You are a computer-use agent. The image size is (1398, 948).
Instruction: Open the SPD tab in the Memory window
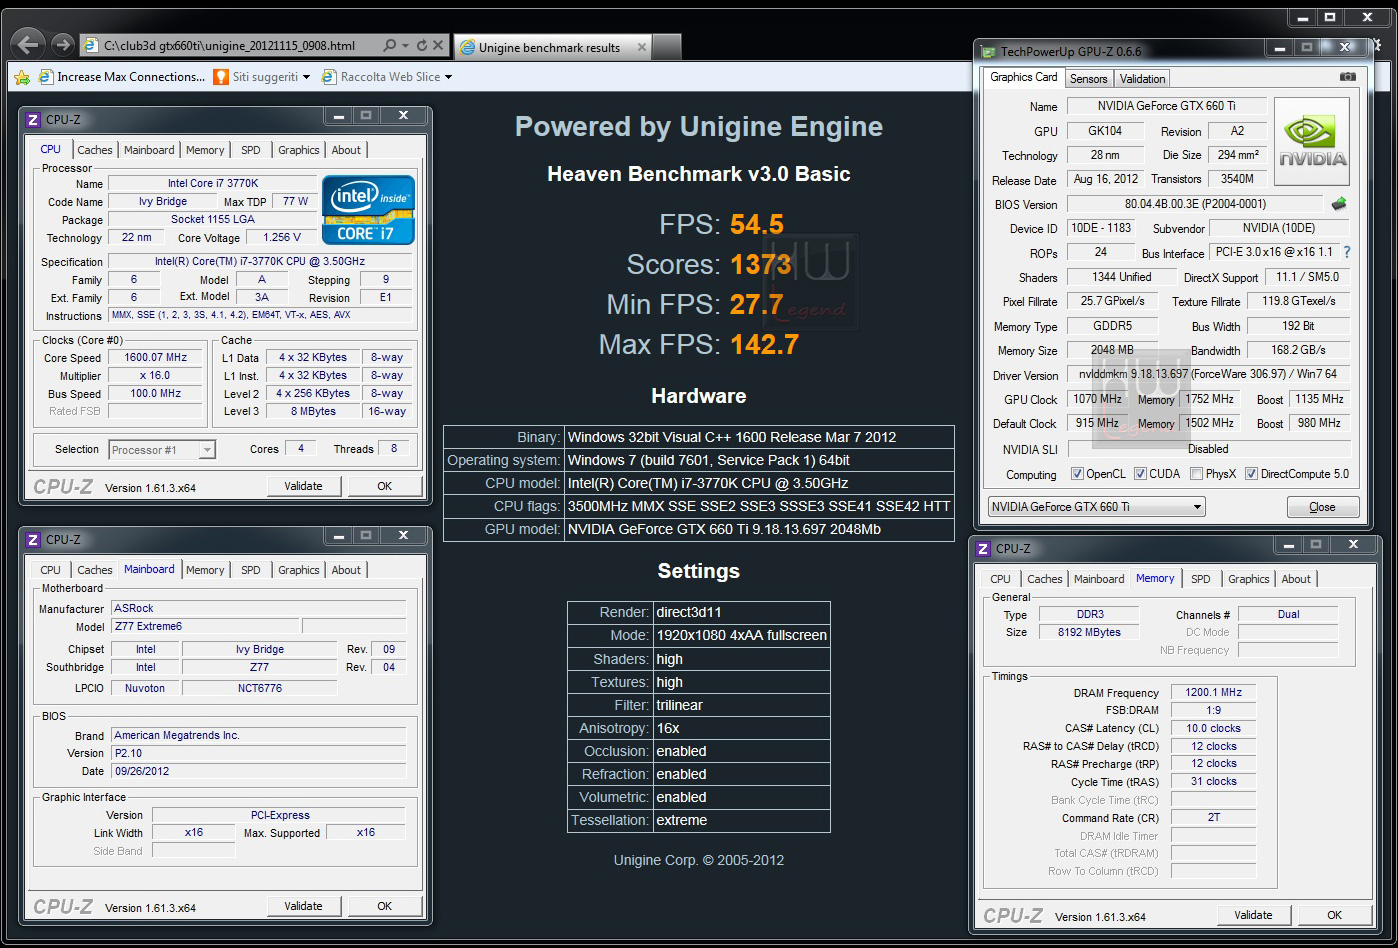tap(1200, 579)
